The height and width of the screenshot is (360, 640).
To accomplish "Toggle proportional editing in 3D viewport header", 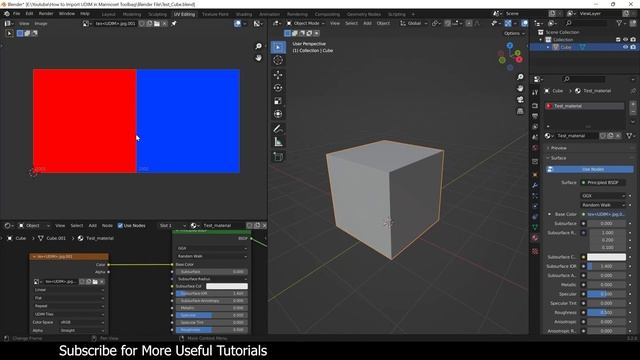I will [x=469, y=24].
